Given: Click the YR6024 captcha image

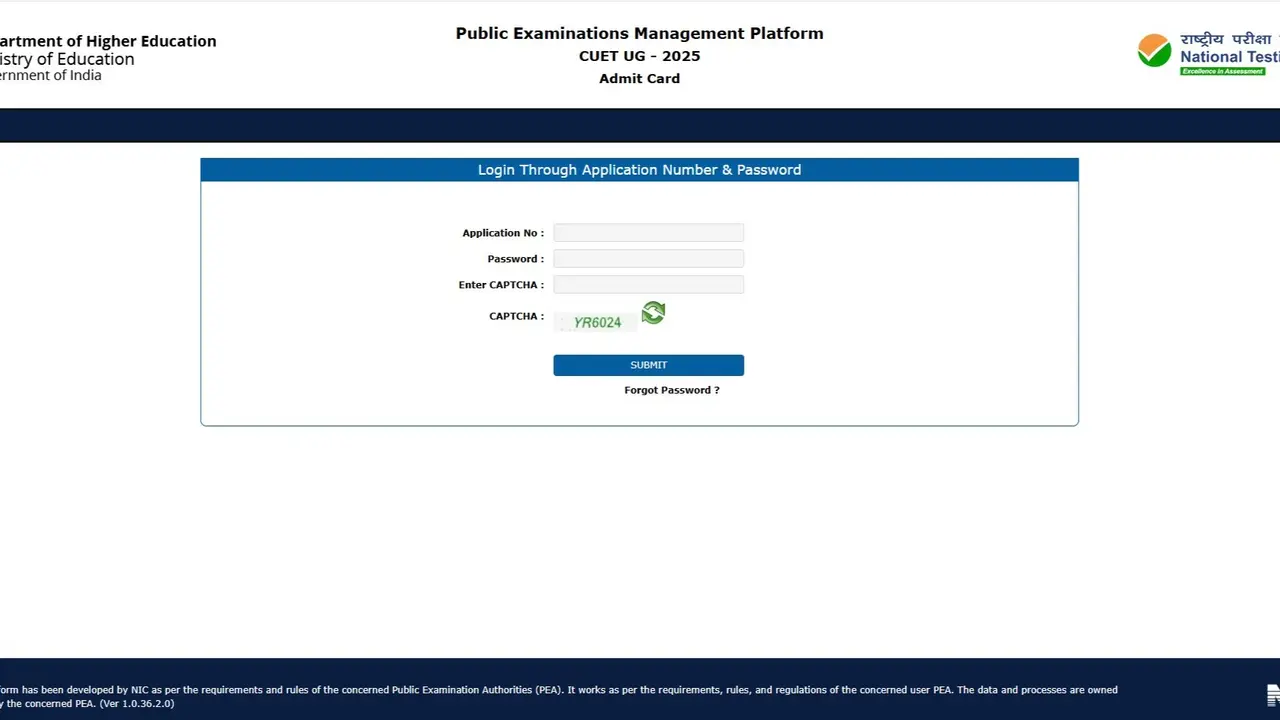Looking at the screenshot, I should click(x=596, y=321).
